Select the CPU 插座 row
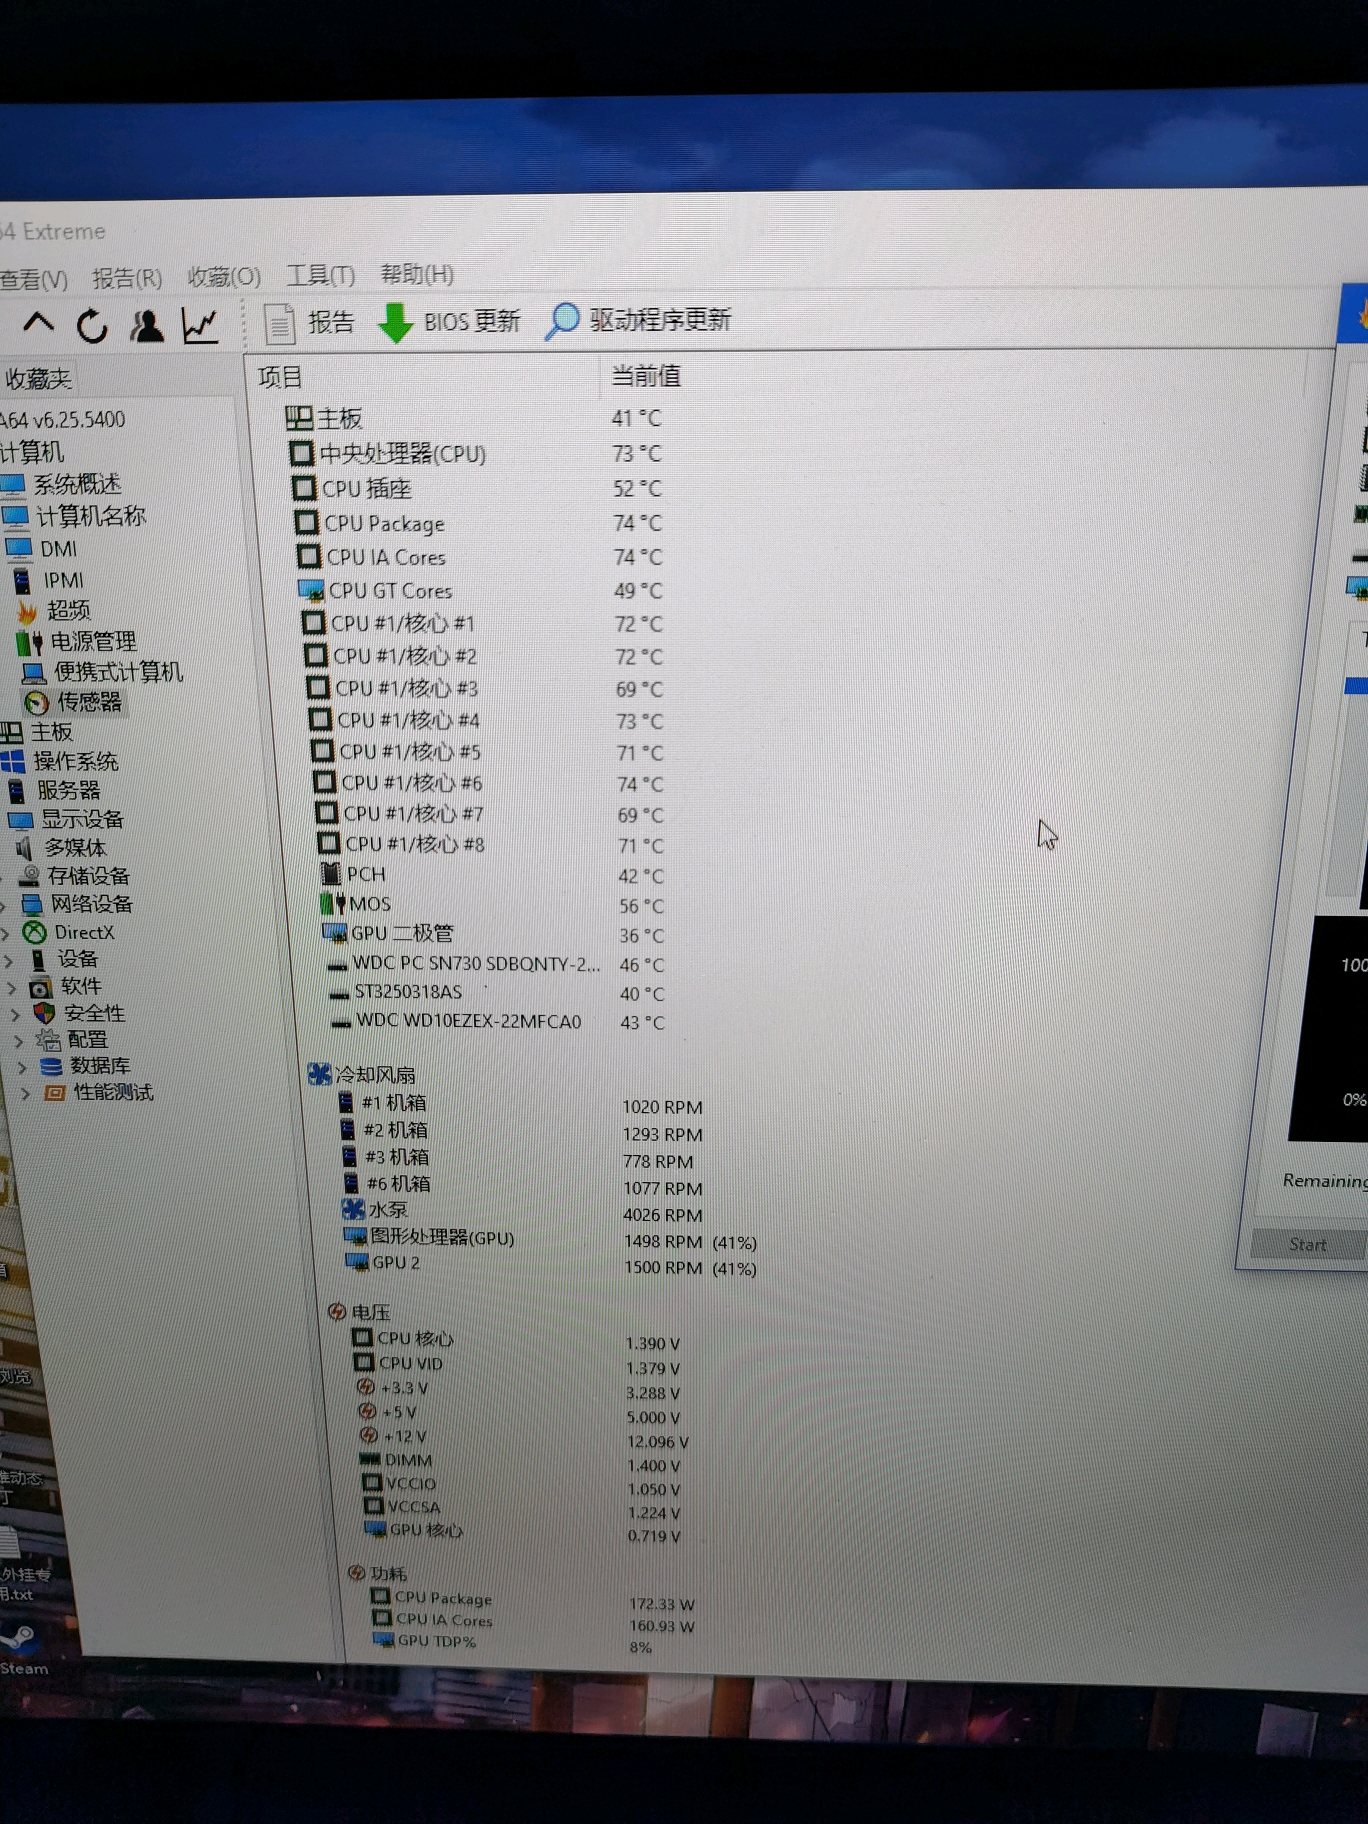The height and width of the screenshot is (1824, 1368). [x=477, y=489]
